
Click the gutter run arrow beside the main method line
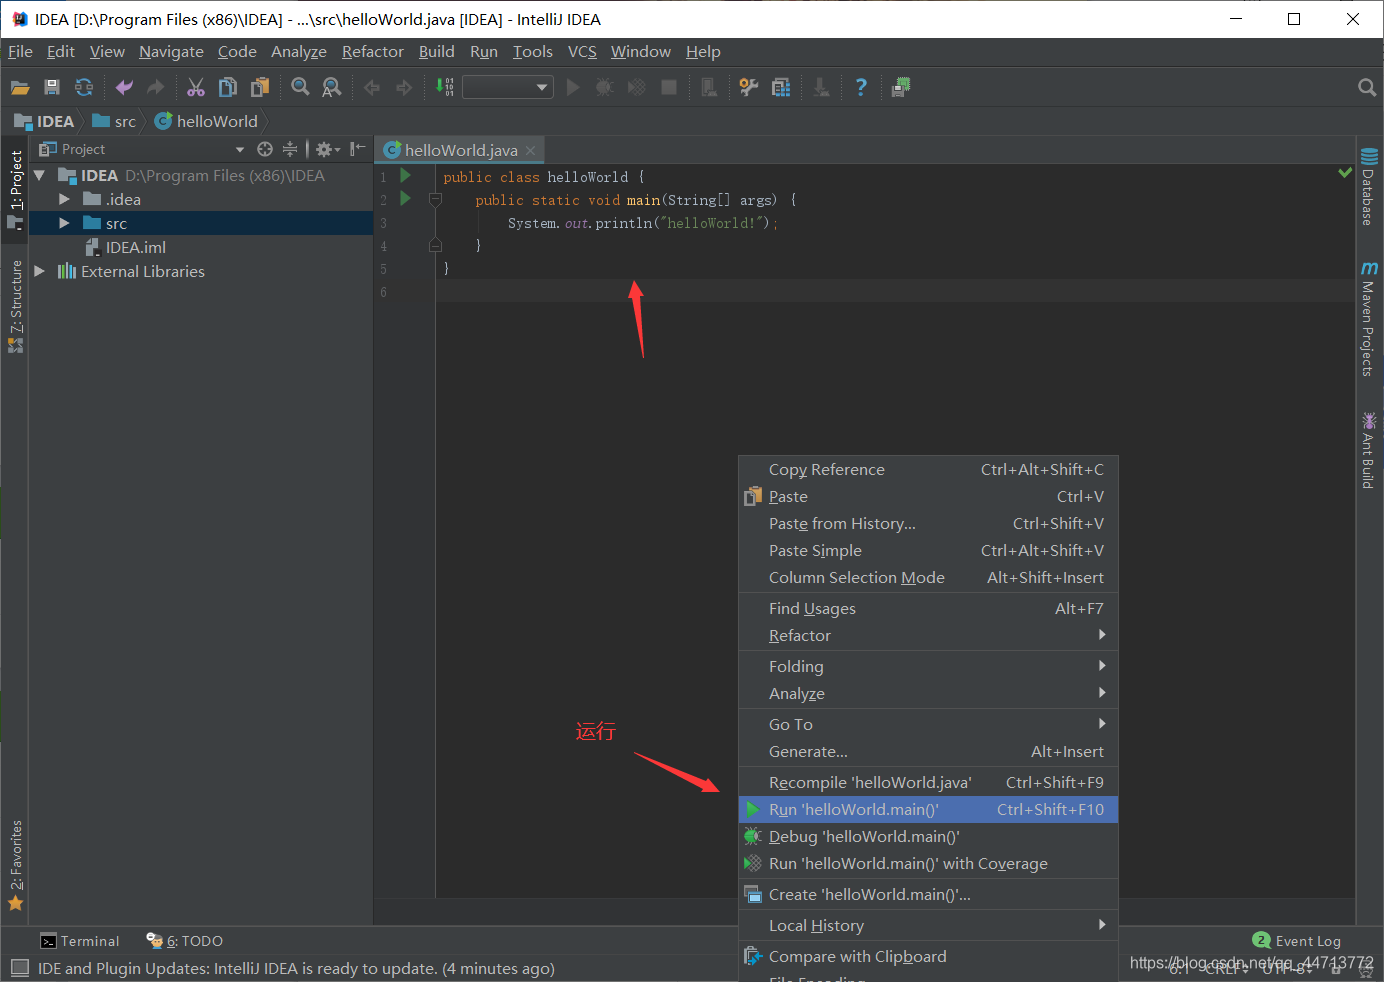(405, 198)
